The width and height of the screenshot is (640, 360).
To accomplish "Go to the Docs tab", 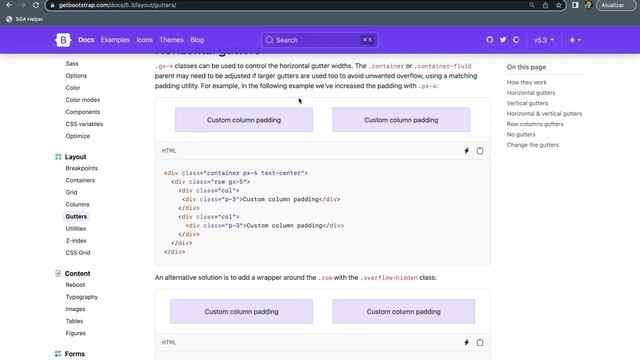I will (x=86, y=40).
